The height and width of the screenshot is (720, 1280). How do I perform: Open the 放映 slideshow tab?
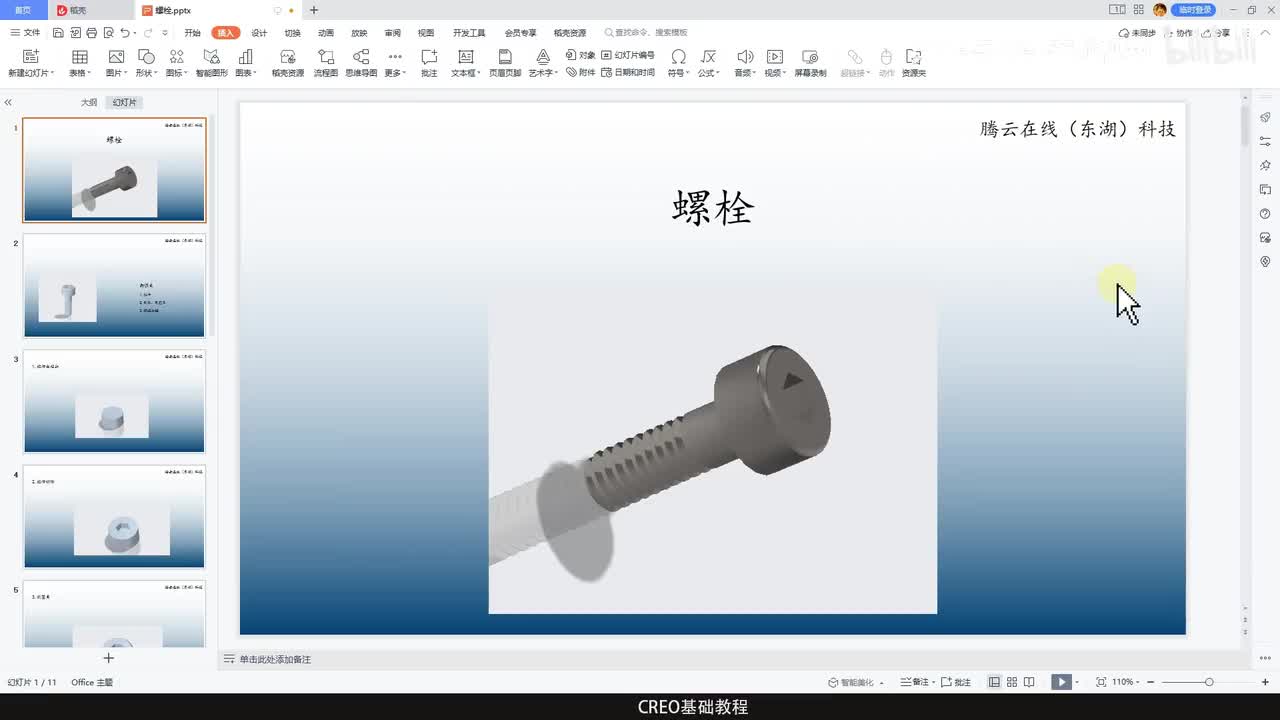click(359, 33)
